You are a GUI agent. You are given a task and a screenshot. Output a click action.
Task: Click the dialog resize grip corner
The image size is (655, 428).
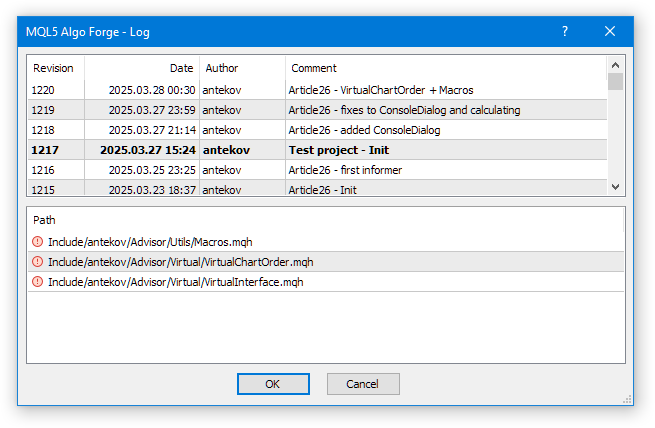627,399
